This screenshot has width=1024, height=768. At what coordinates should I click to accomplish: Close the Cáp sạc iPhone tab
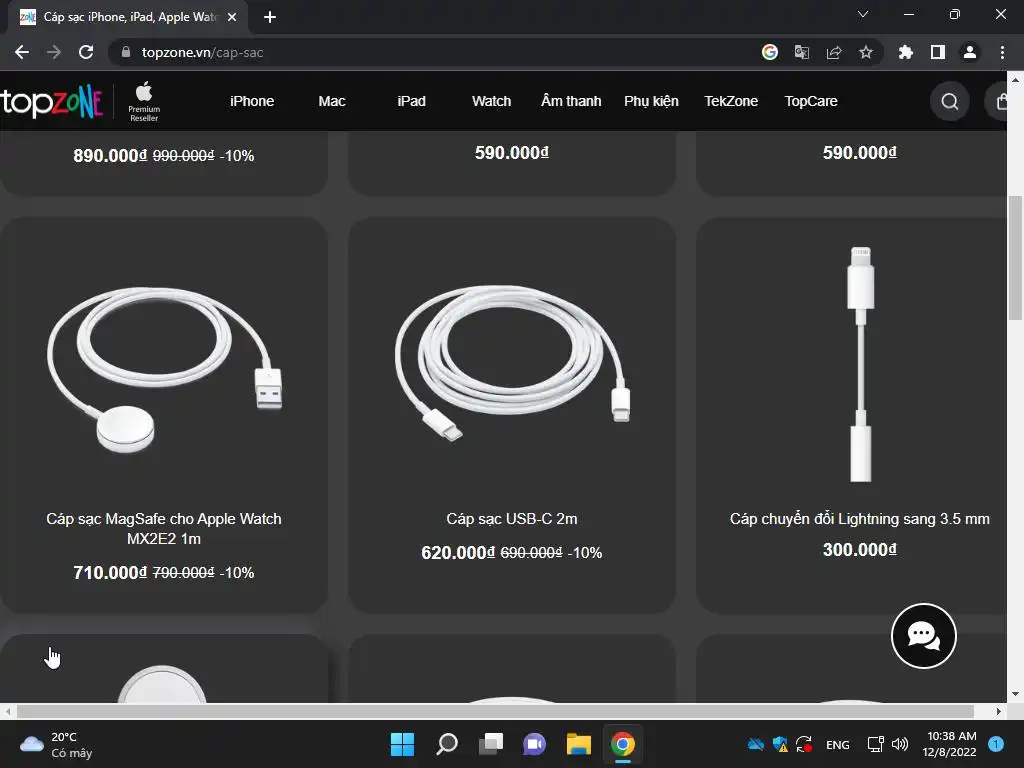coord(232,17)
